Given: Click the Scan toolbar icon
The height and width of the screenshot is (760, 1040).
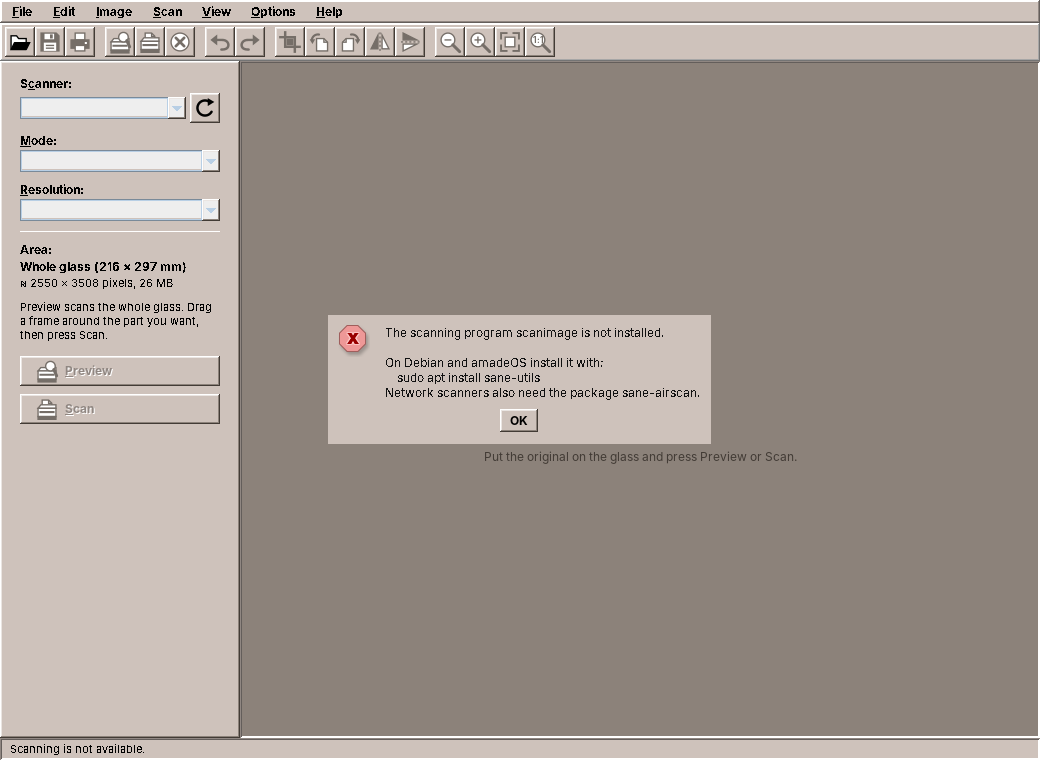Looking at the screenshot, I should (150, 42).
